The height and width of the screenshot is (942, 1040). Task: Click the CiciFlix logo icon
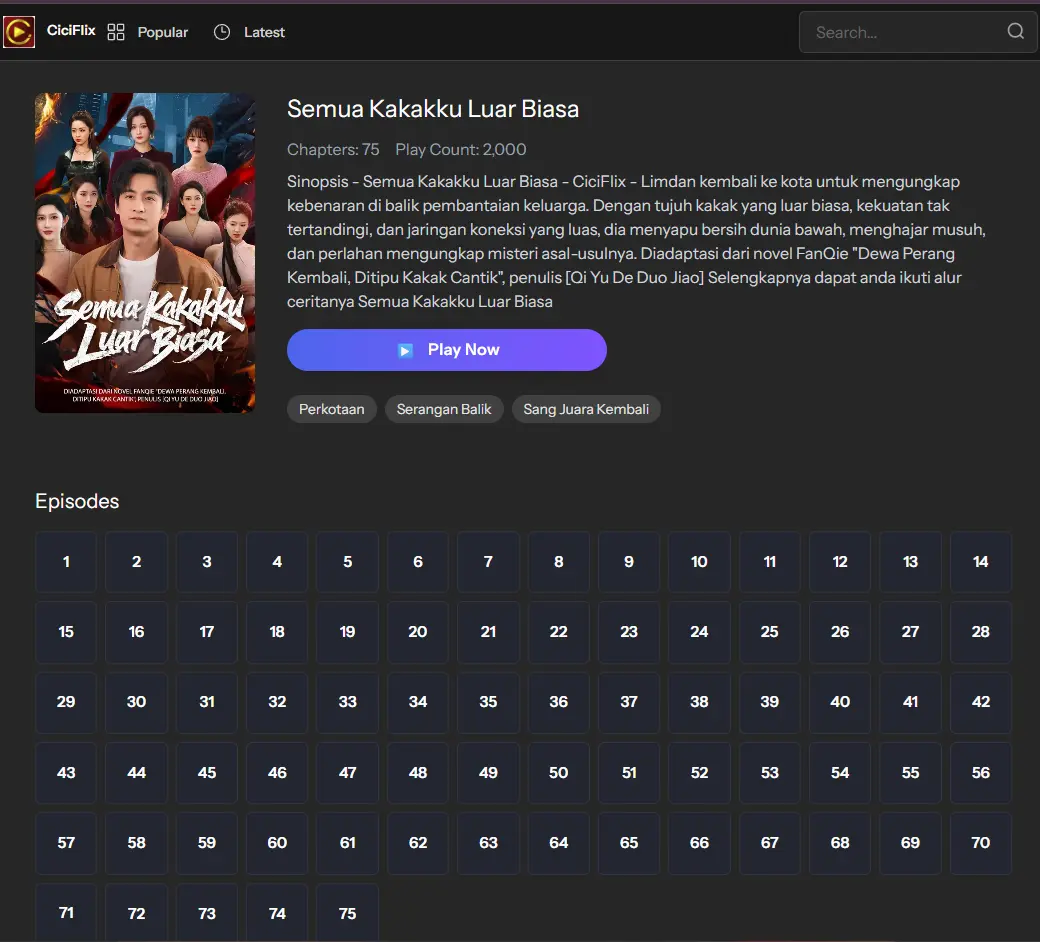click(19, 32)
